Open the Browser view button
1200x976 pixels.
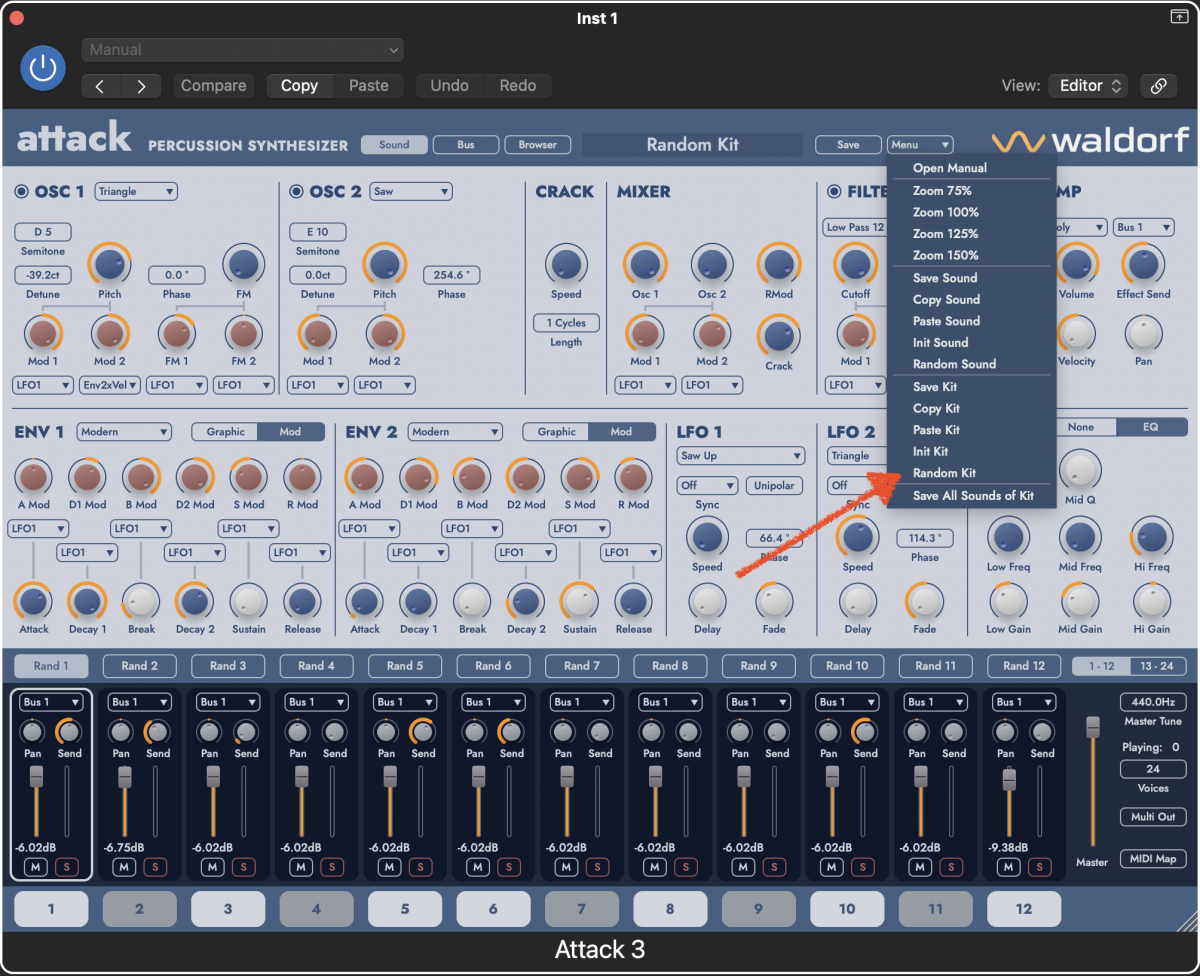pos(538,145)
